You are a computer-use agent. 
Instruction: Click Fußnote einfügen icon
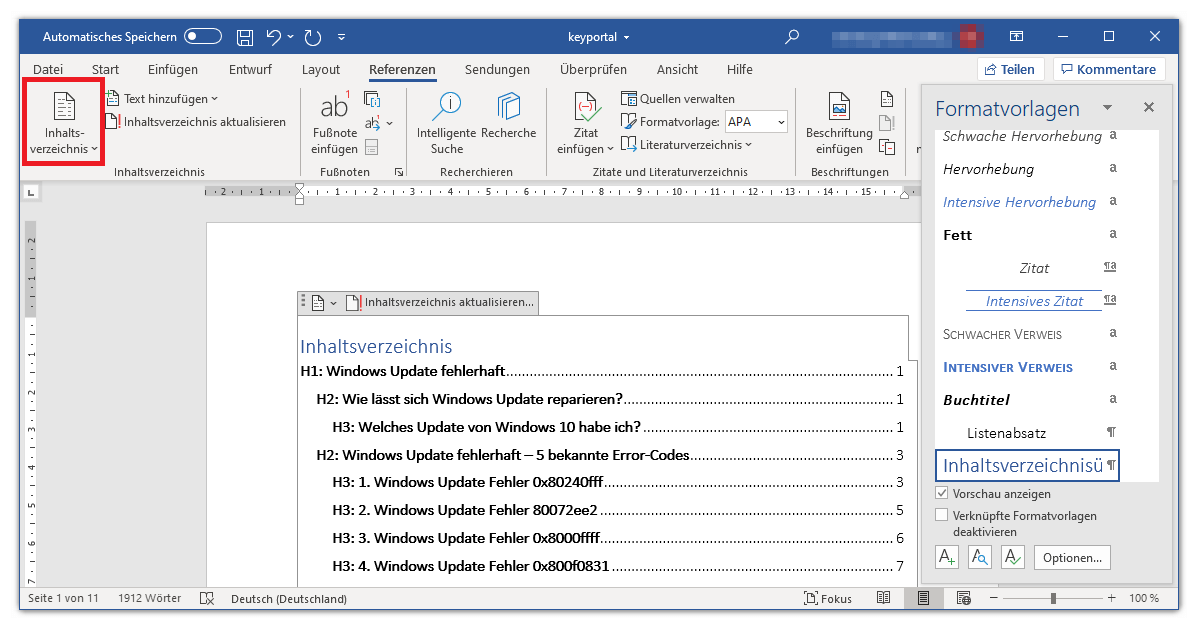coord(334,122)
